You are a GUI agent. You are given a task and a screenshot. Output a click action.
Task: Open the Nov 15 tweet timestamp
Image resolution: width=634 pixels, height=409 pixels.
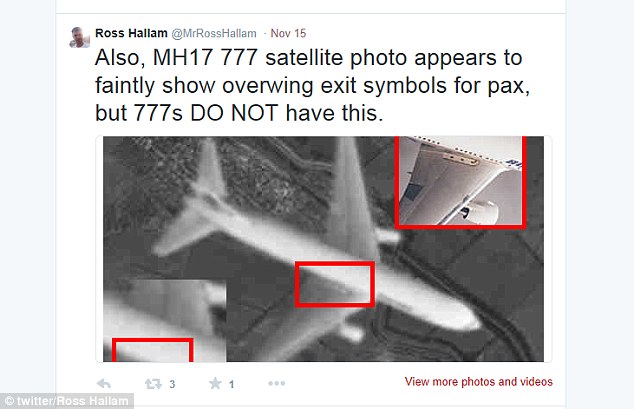[x=288, y=33]
